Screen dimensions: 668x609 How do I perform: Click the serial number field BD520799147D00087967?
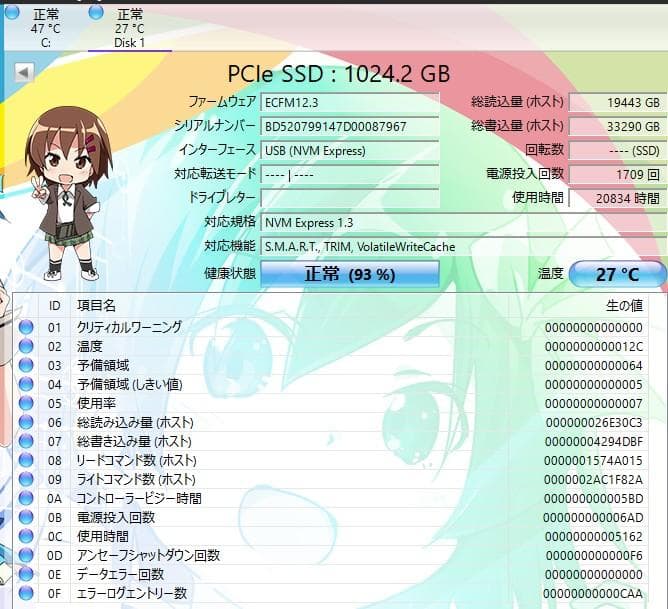(x=350, y=126)
